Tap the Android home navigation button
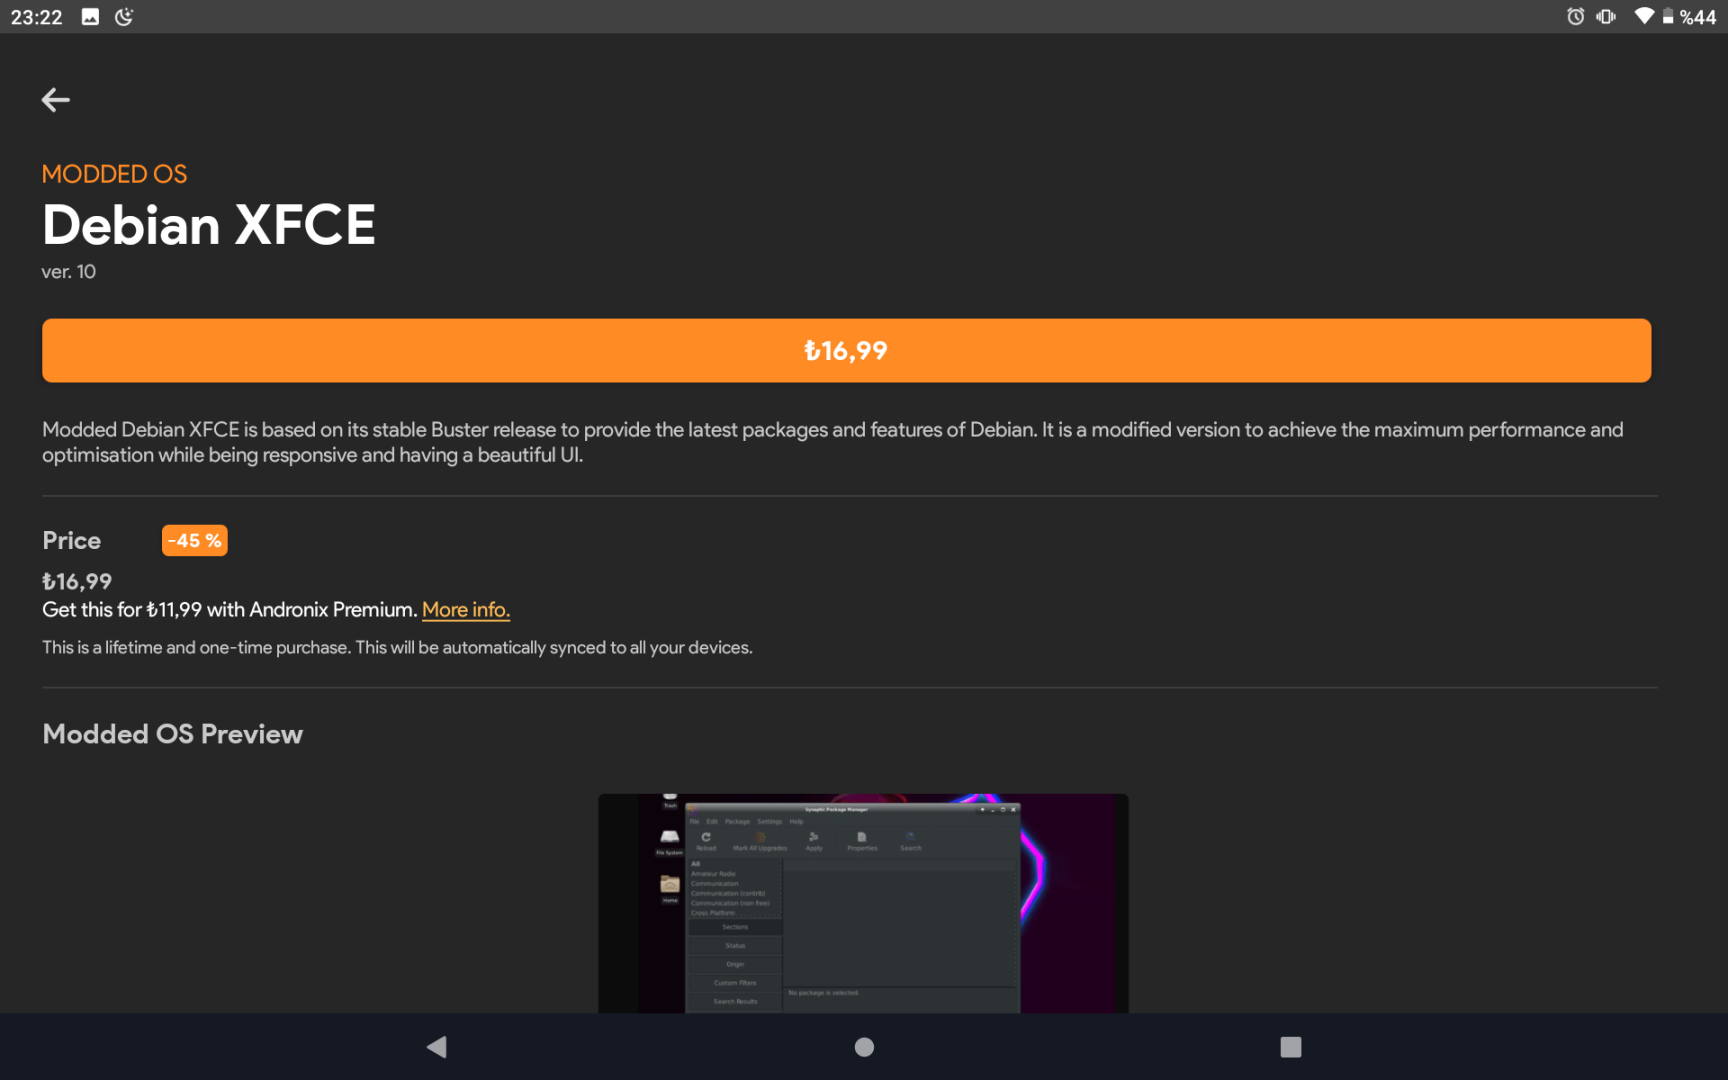 [865, 1047]
